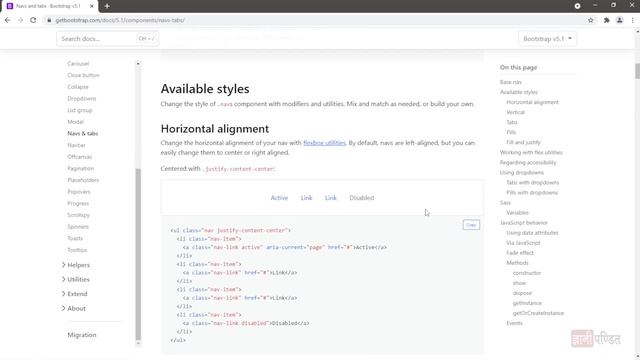The height and width of the screenshot is (360, 640).
Task: Expand the About sidebar section
Action: pos(74,308)
